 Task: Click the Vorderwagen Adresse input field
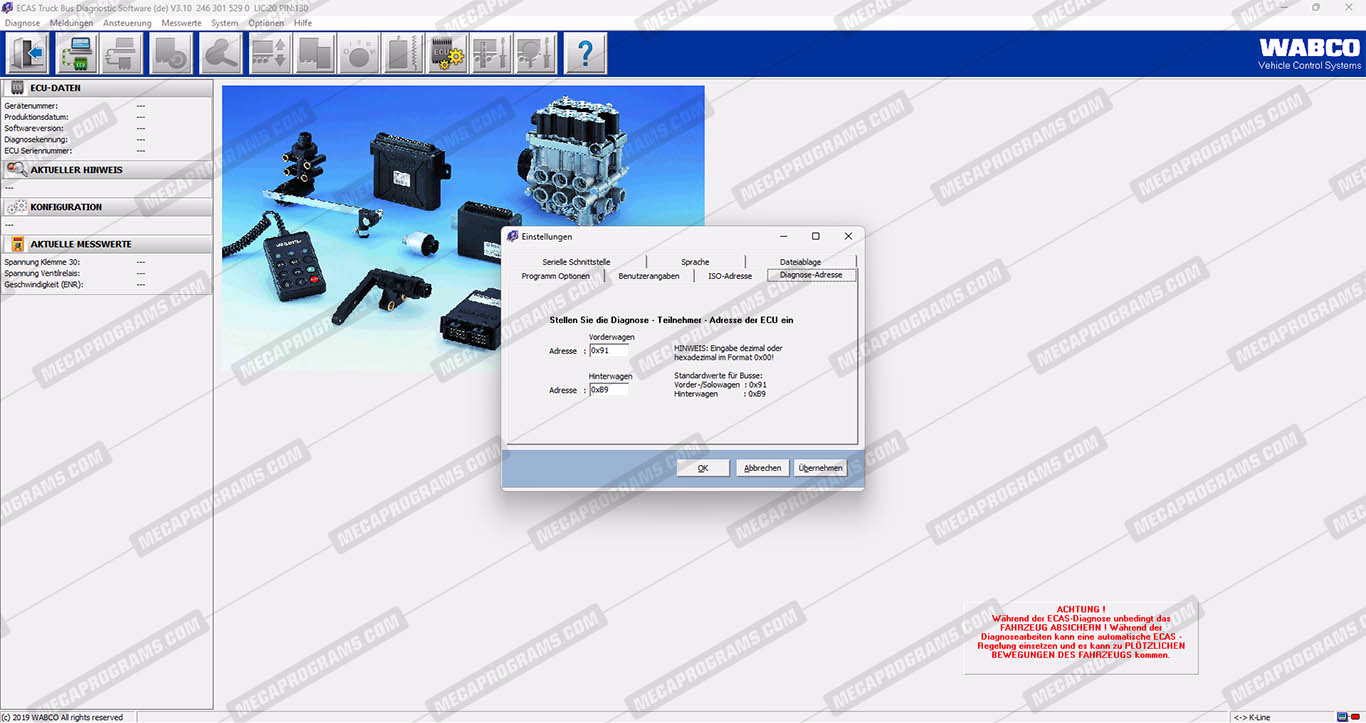[609, 351]
